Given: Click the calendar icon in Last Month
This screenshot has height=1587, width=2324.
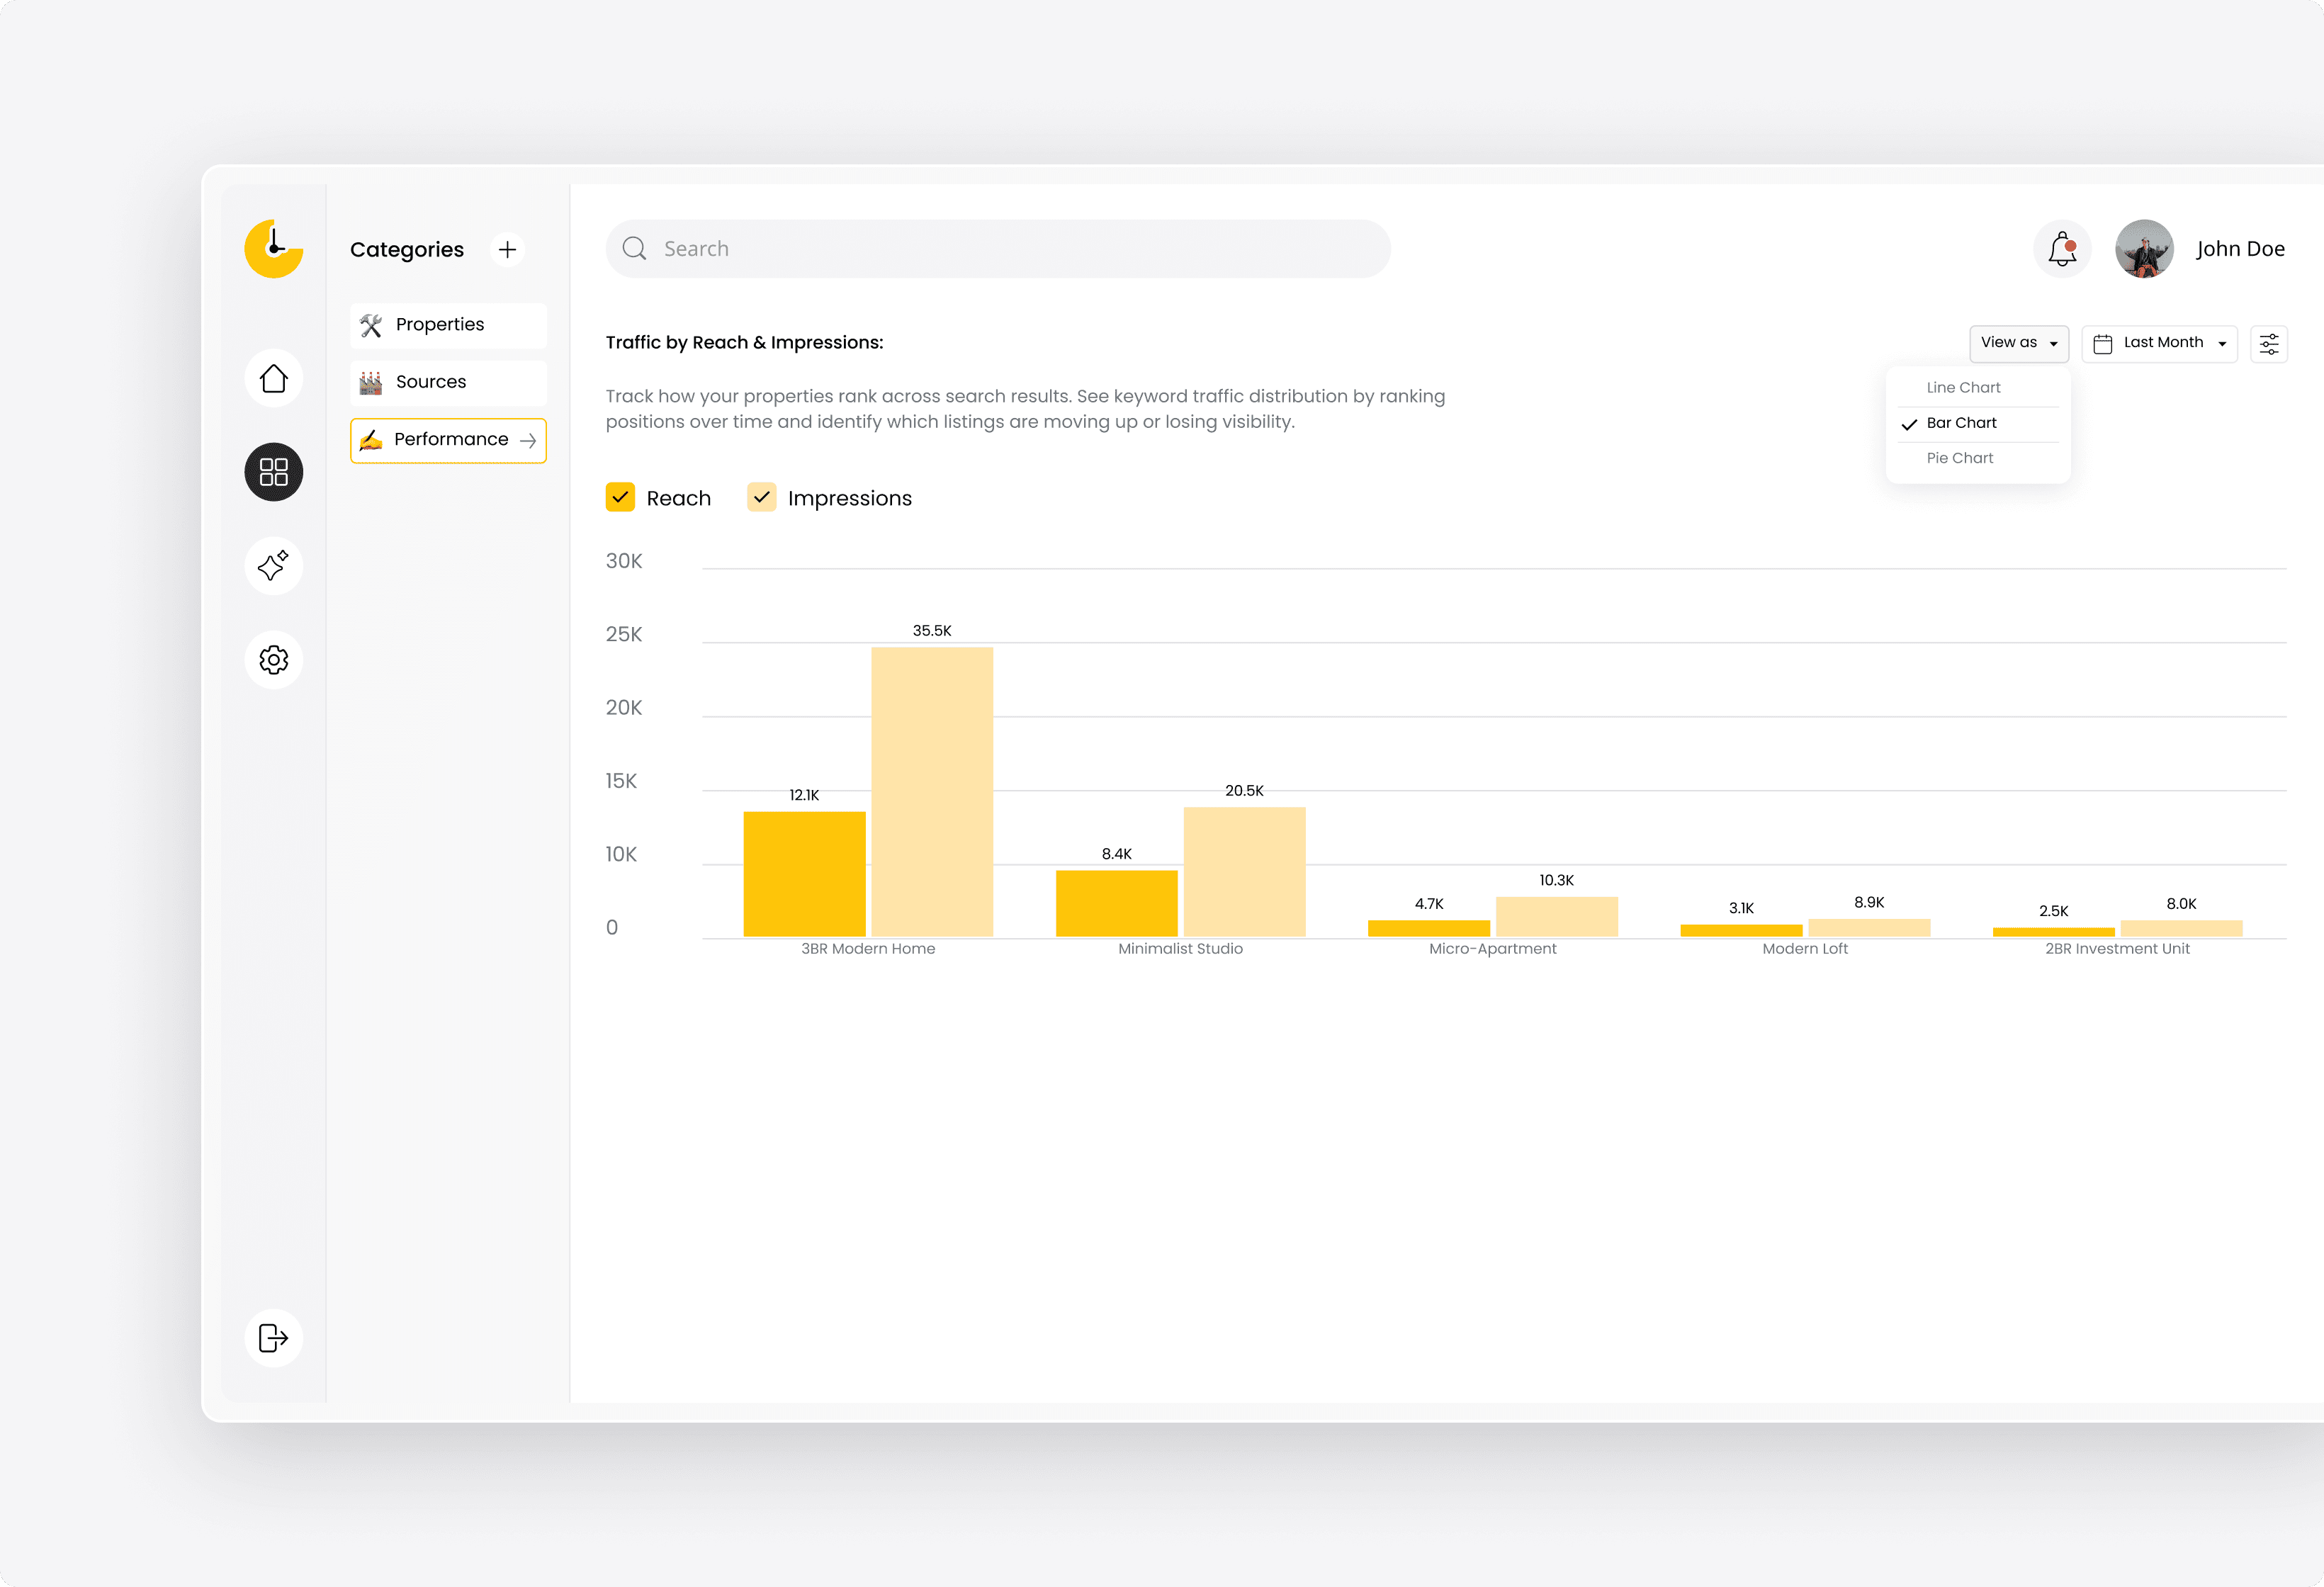Looking at the screenshot, I should 2103,344.
